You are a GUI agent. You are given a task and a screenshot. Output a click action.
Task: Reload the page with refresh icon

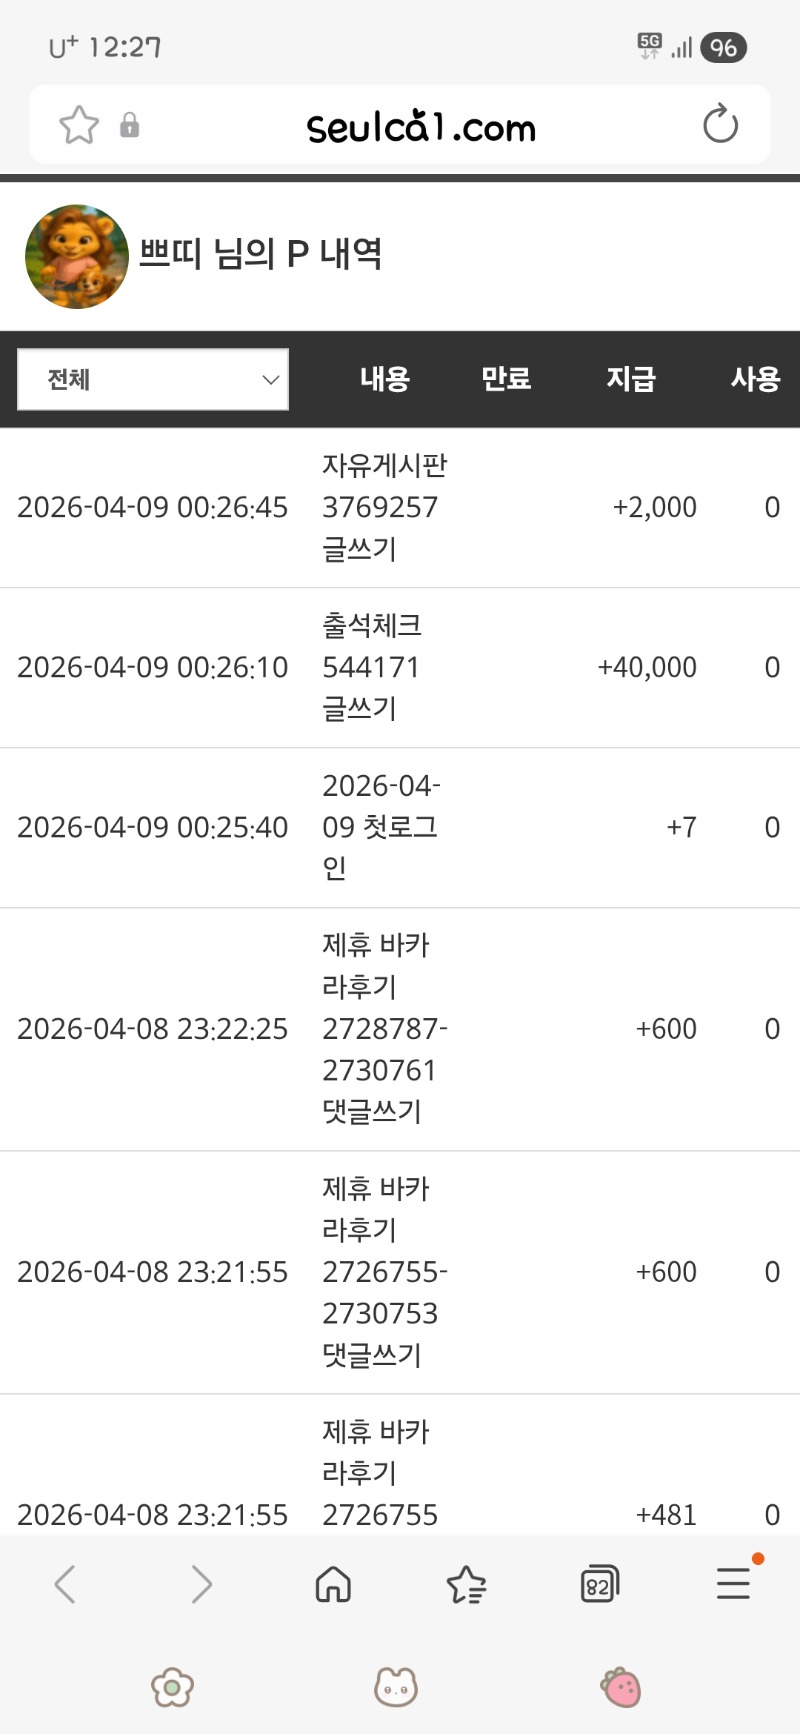720,125
